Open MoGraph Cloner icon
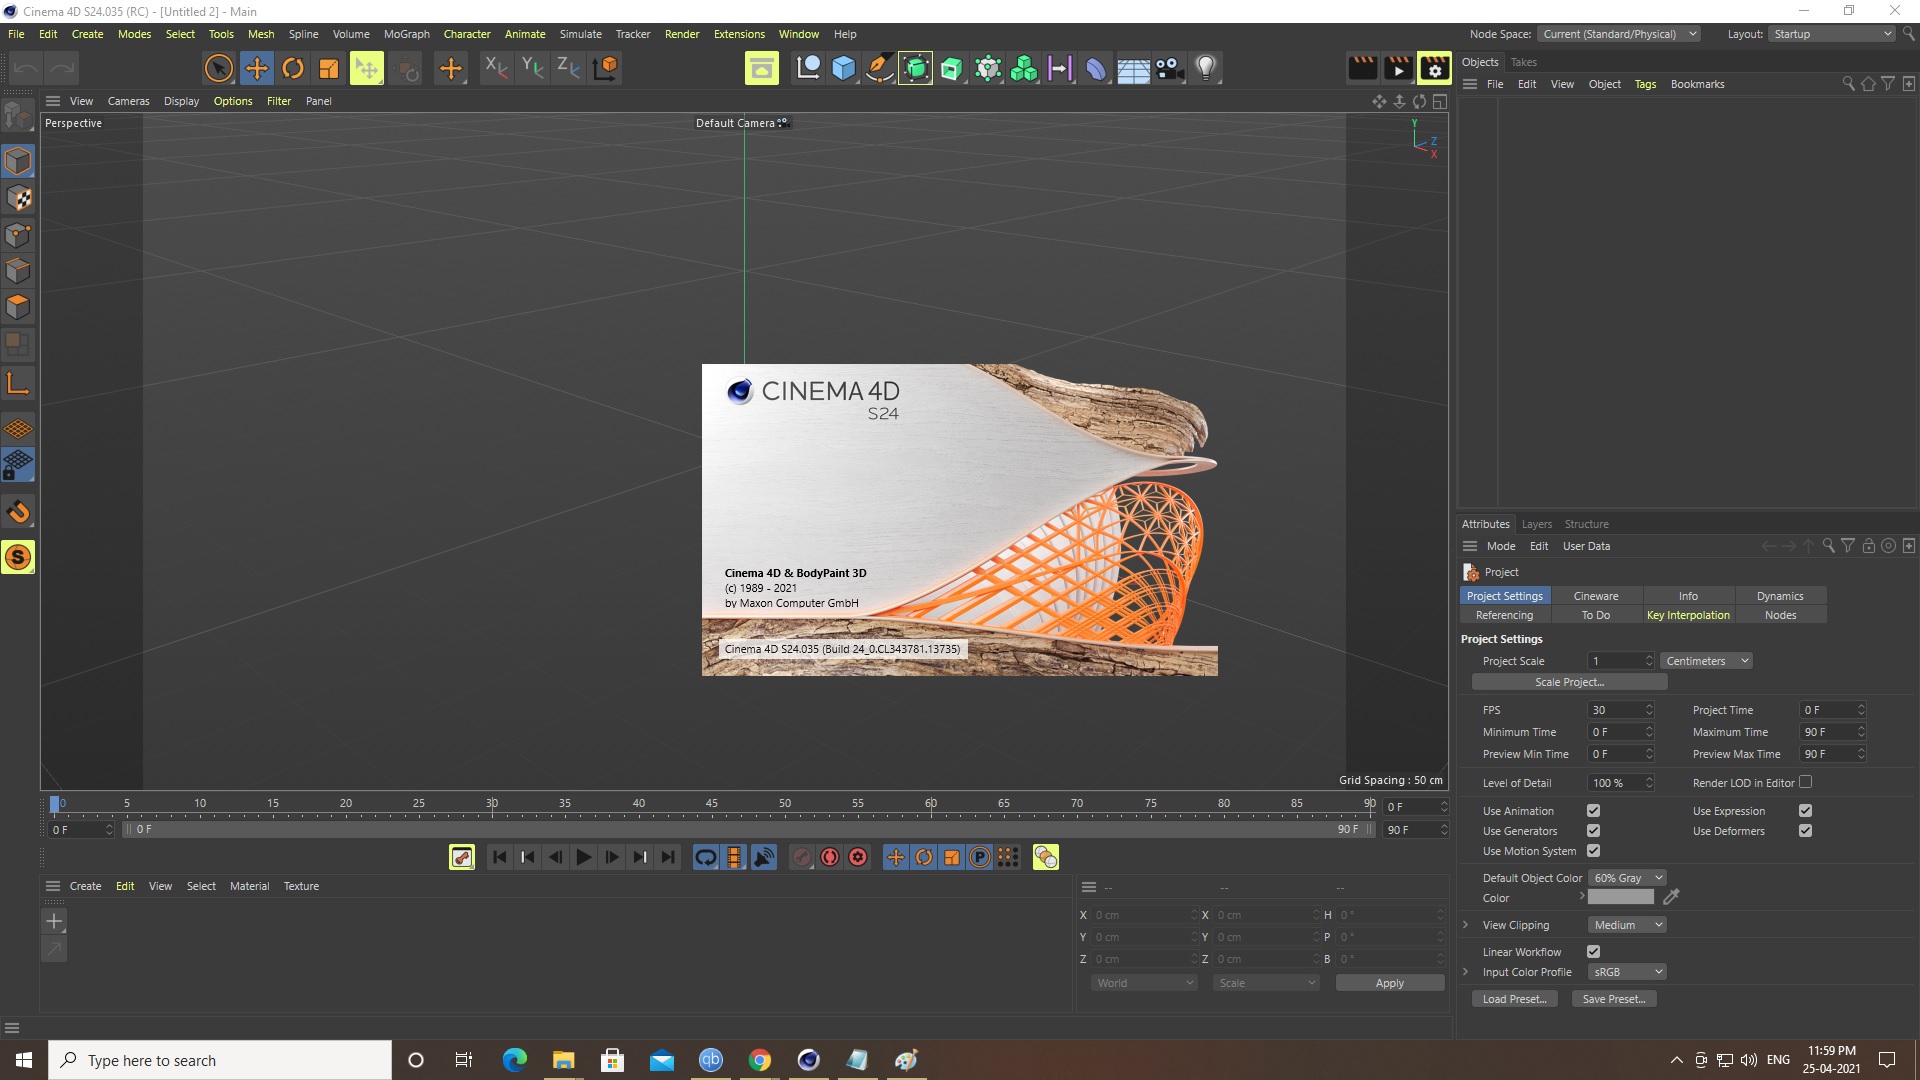The width and height of the screenshot is (1920, 1080). coord(1024,68)
